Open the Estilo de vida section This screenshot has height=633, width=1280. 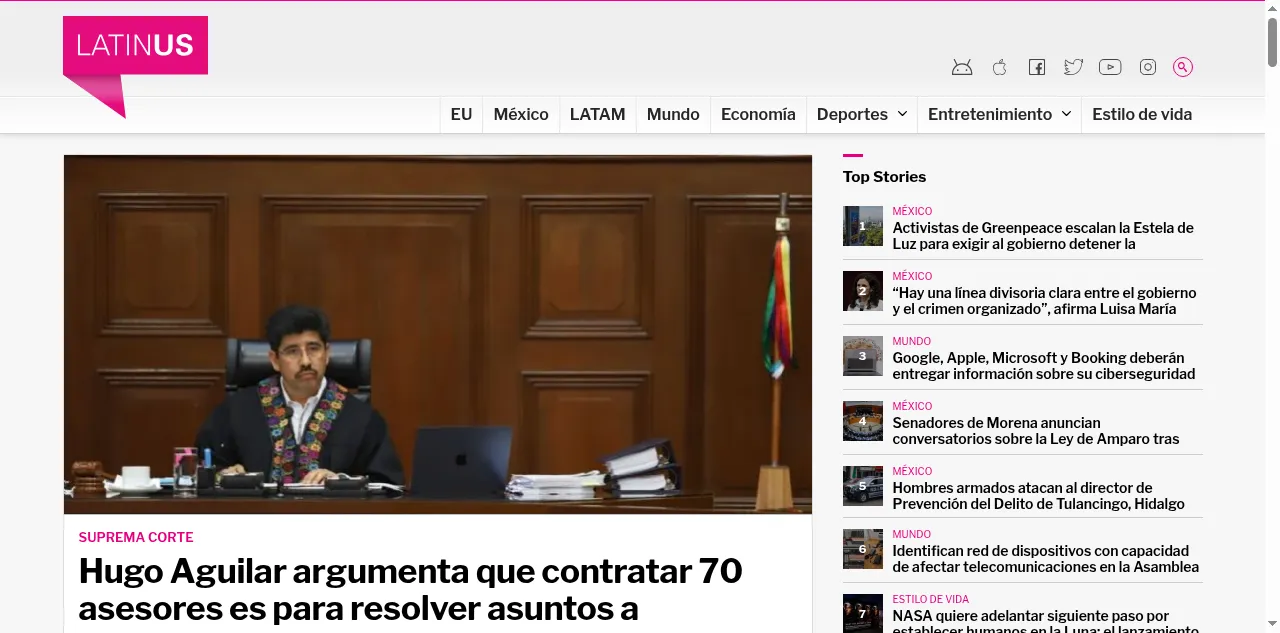[1142, 114]
